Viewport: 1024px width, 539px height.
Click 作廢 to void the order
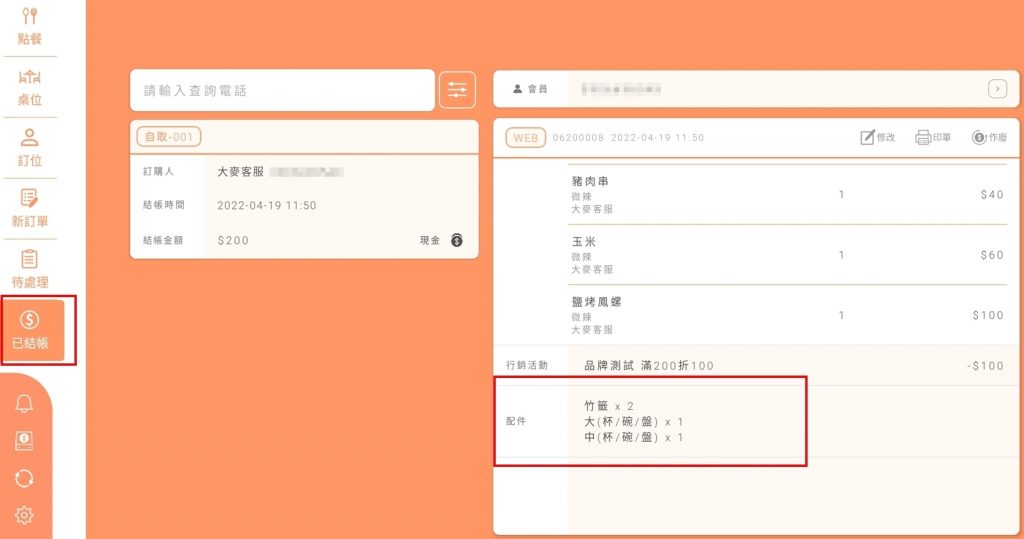pyautogui.click(x=989, y=138)
